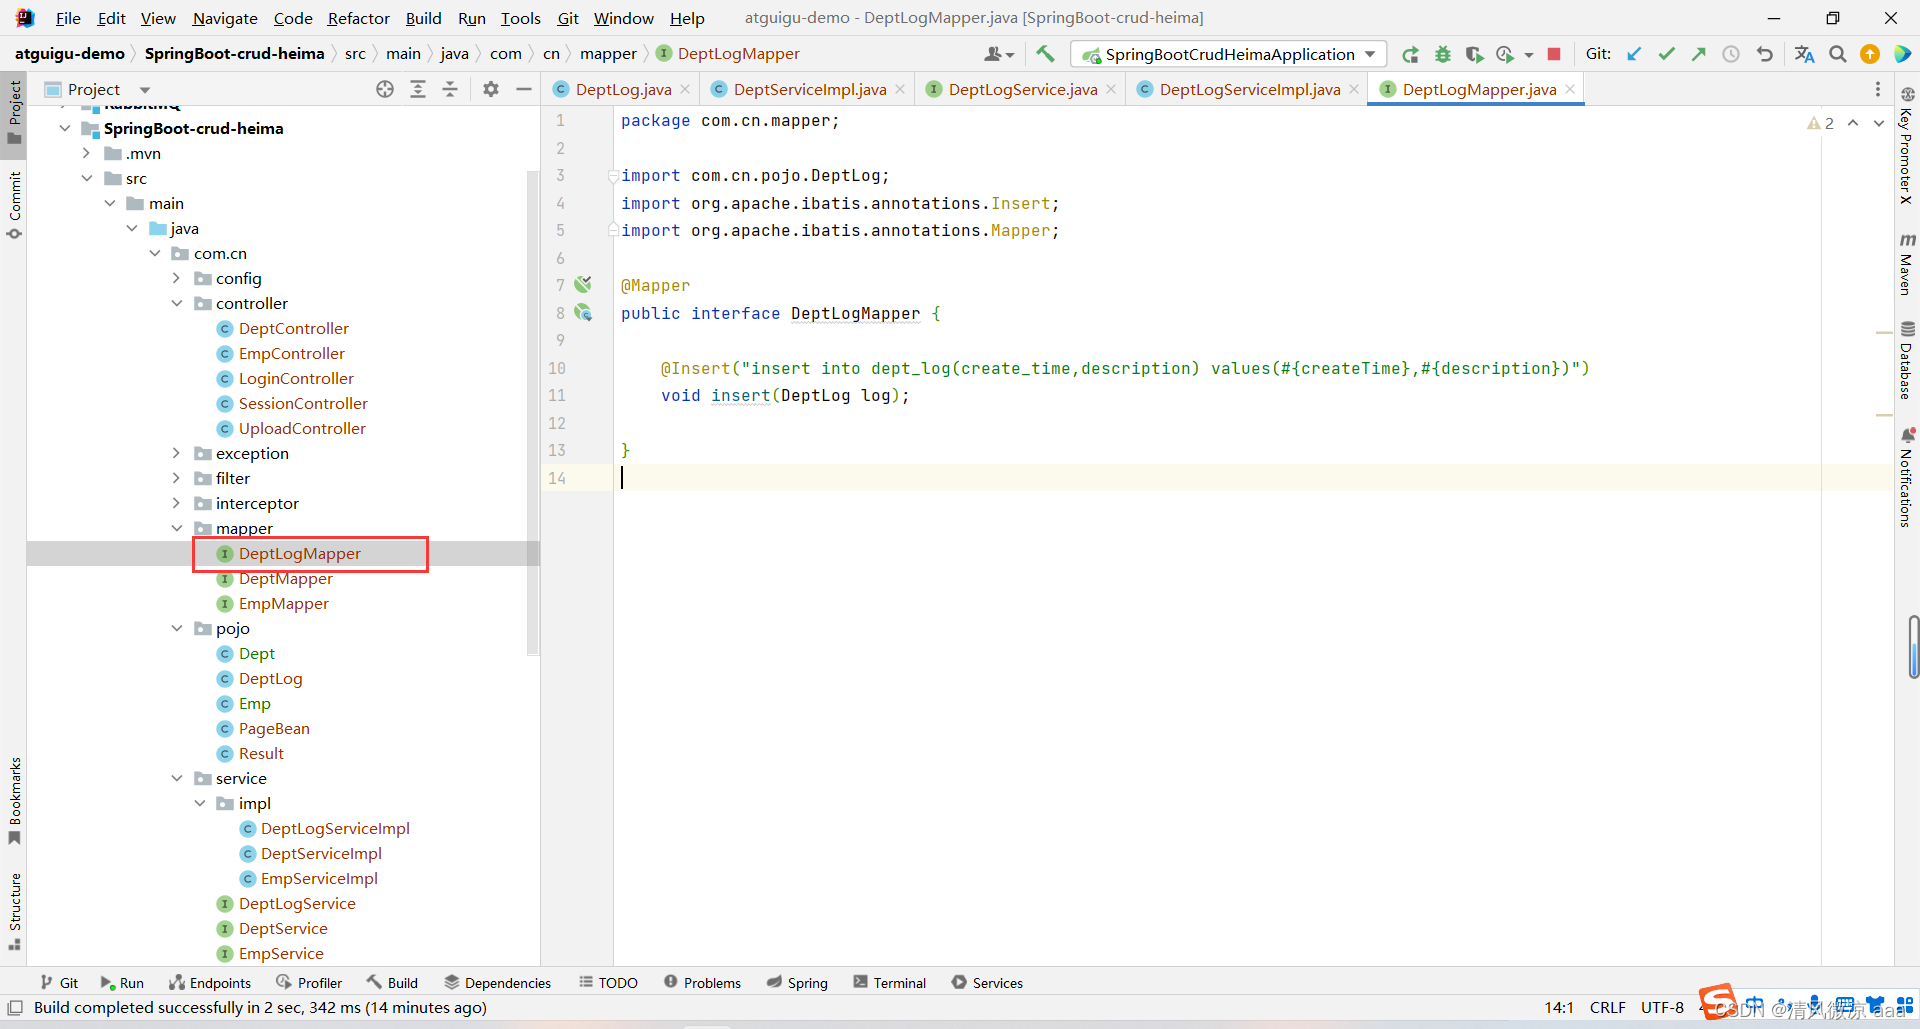Click Git Update Project arrow
1920x1029 pixels.
pyautogui.click(x=1634, y=54)
